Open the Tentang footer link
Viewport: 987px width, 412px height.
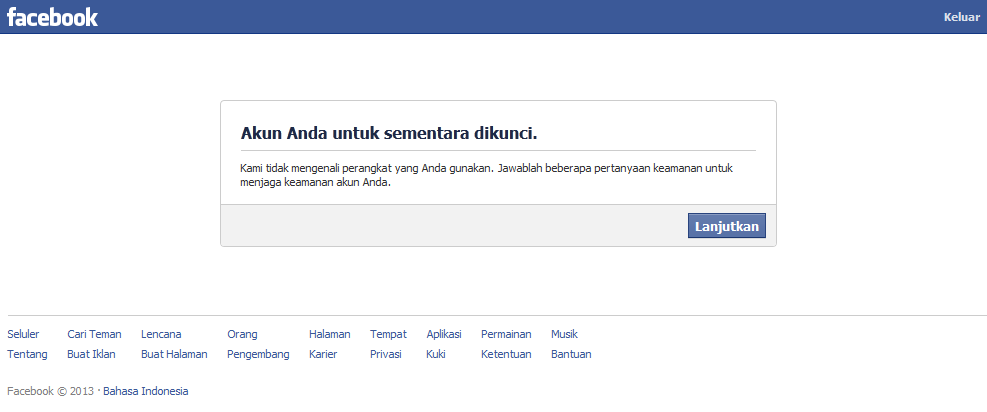(28, 354)
